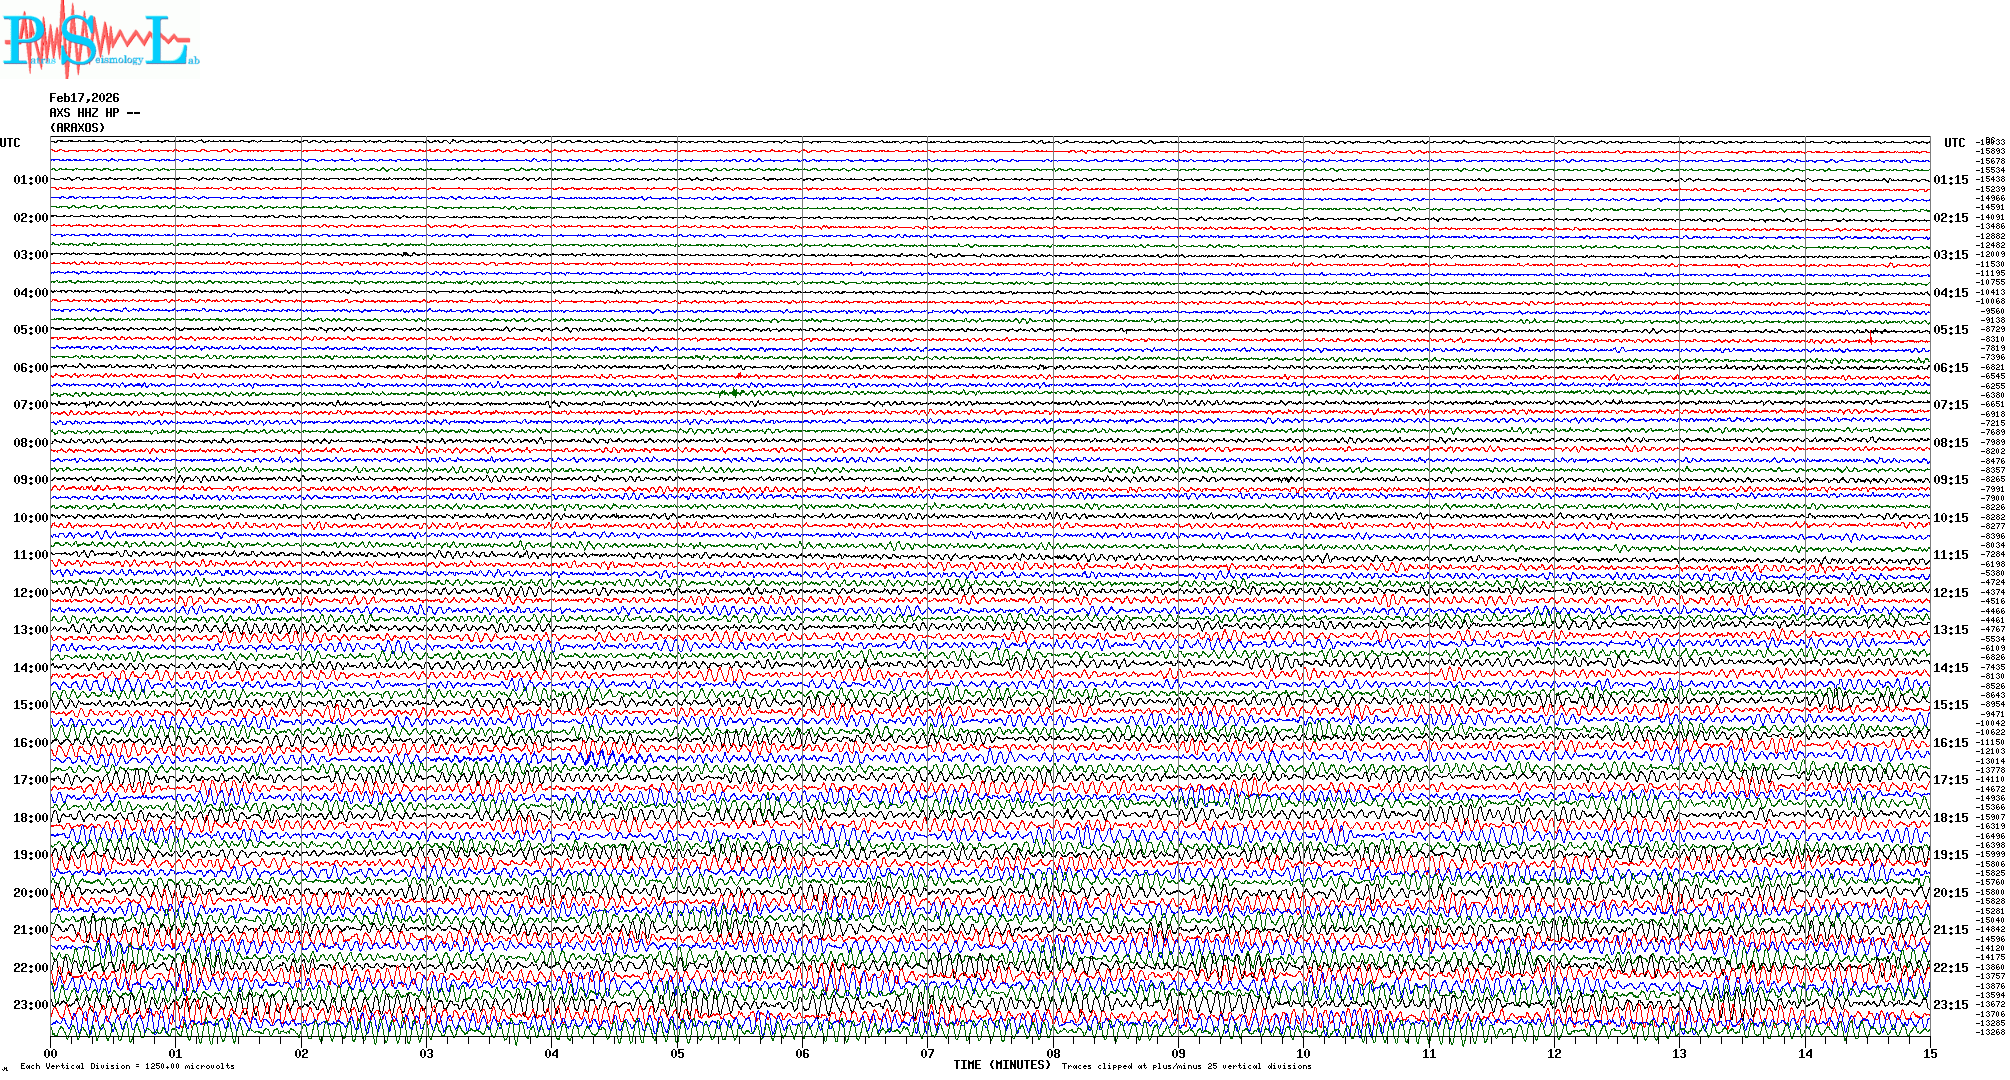Click the PSL Seismology Lab logo
The image size is (2010, 1080).
[100, 40]
